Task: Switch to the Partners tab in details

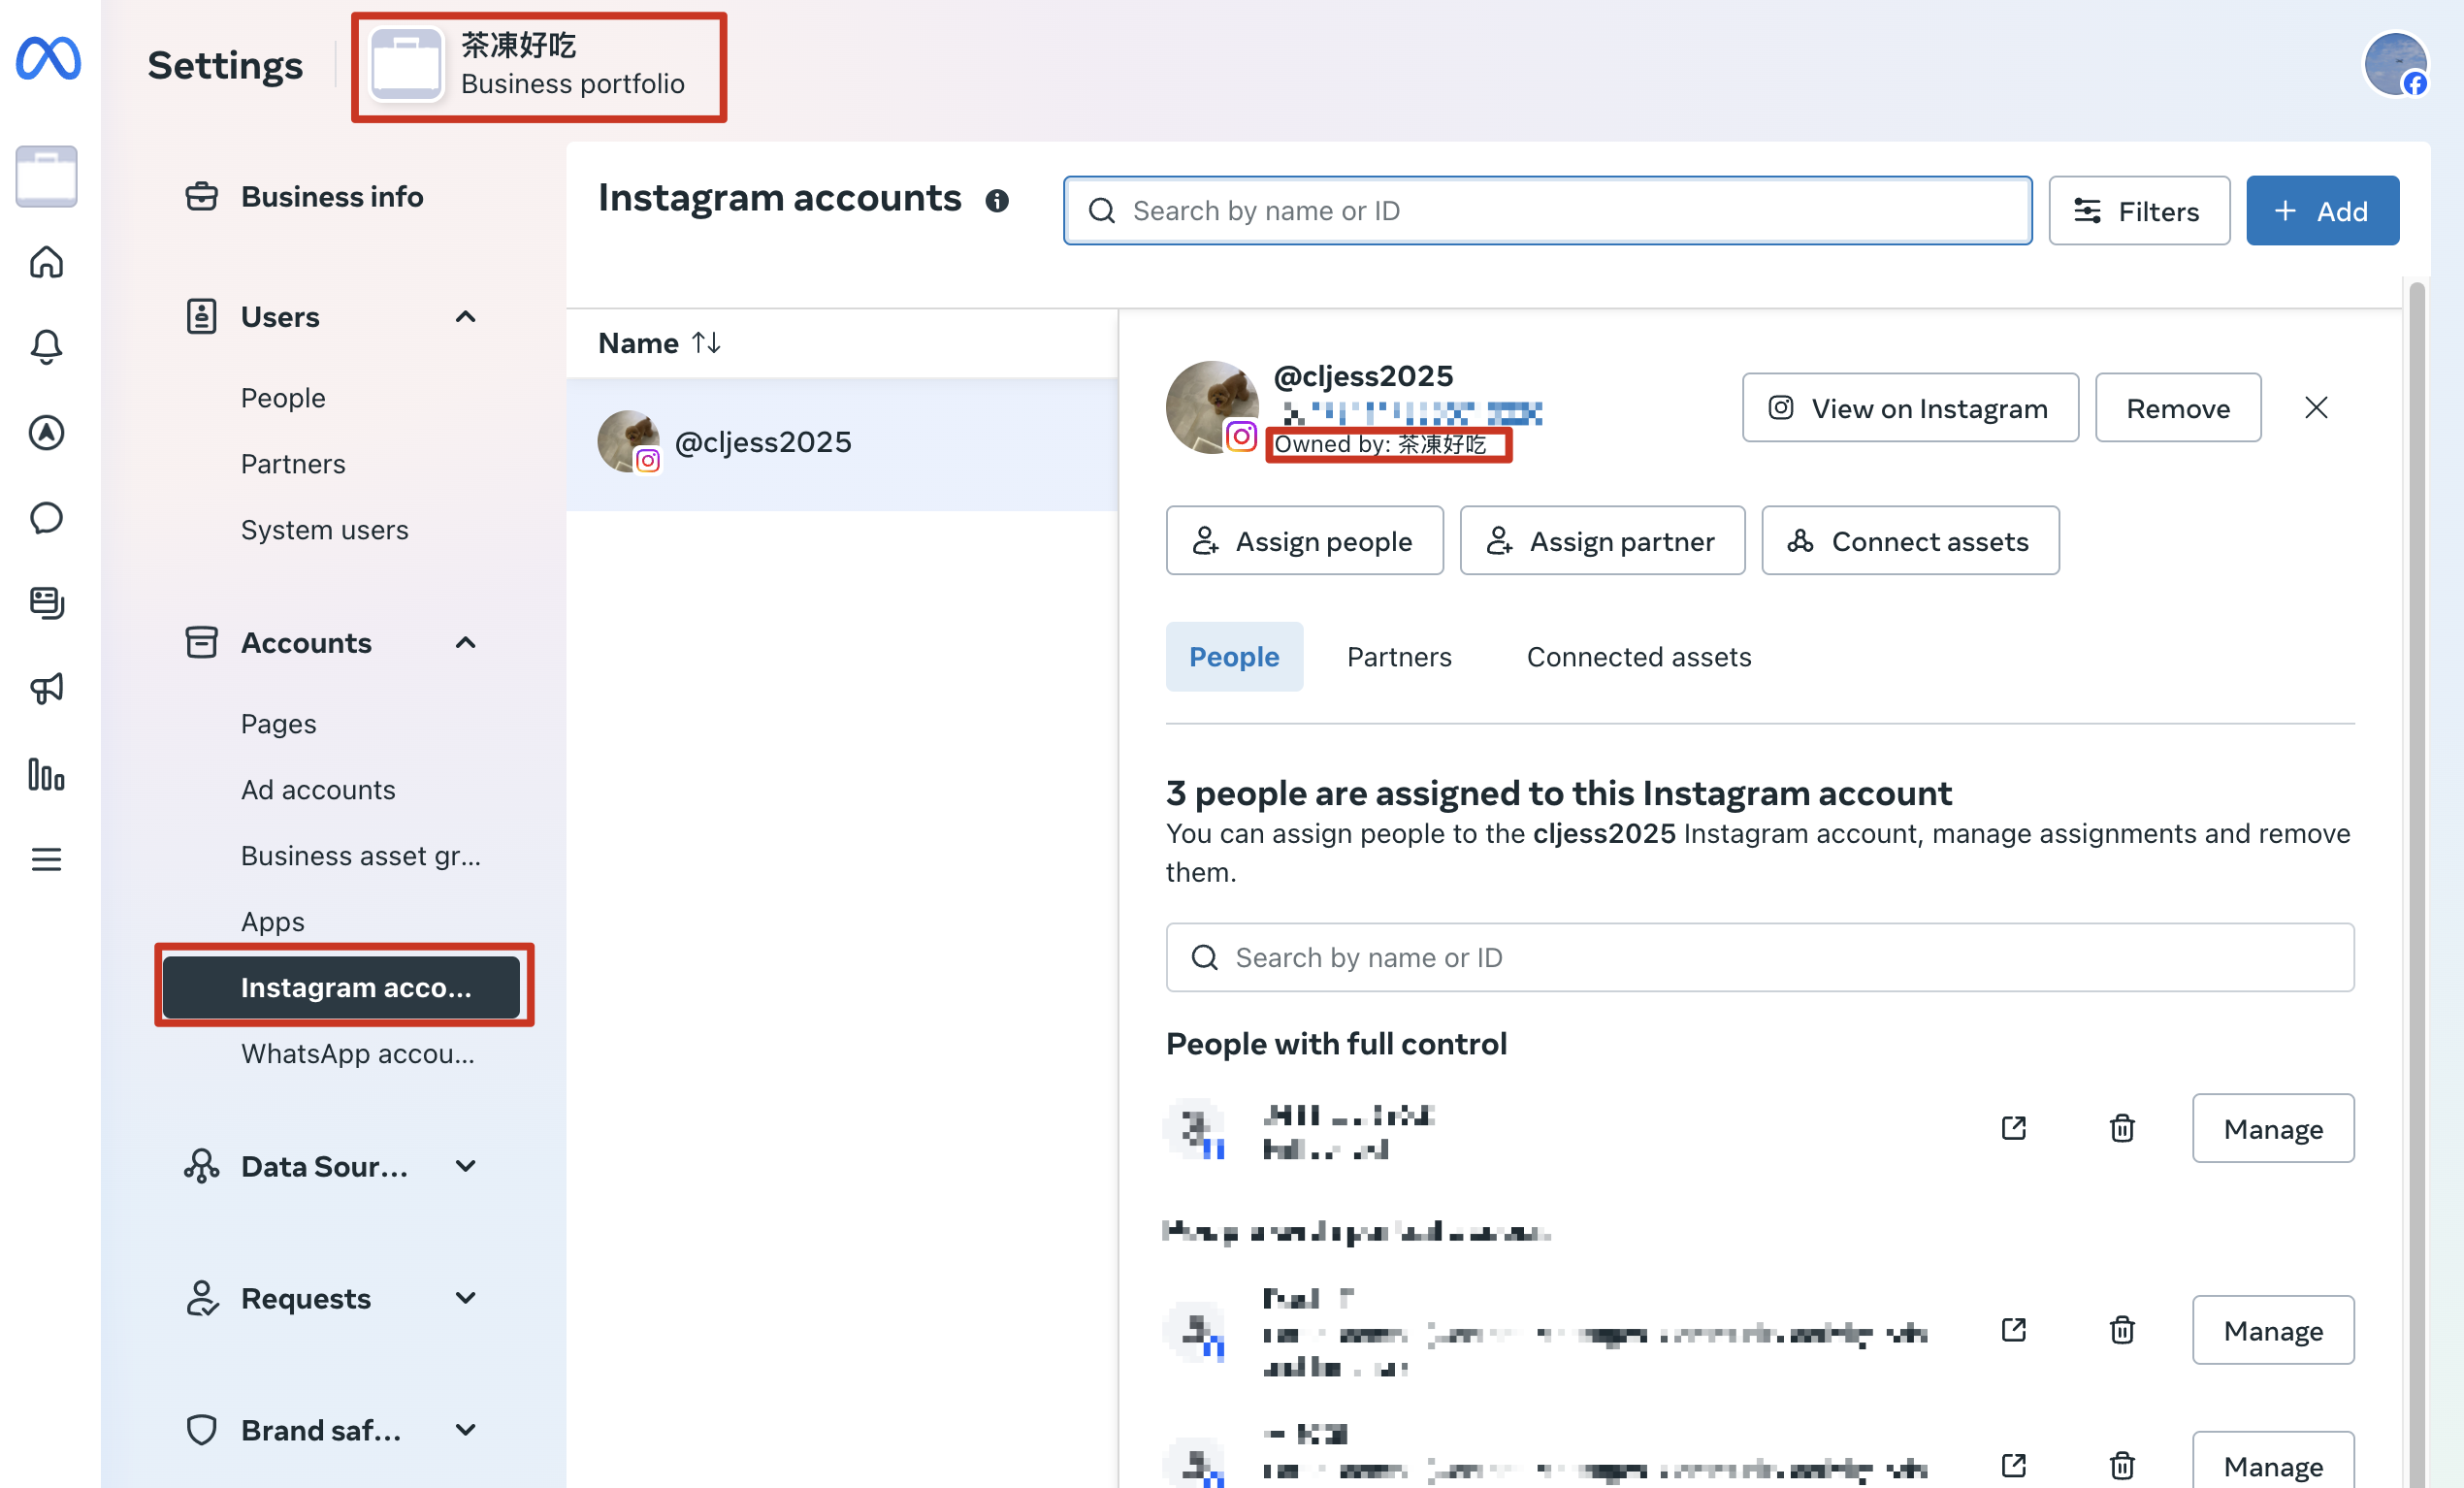Action: pos(1399,657)
